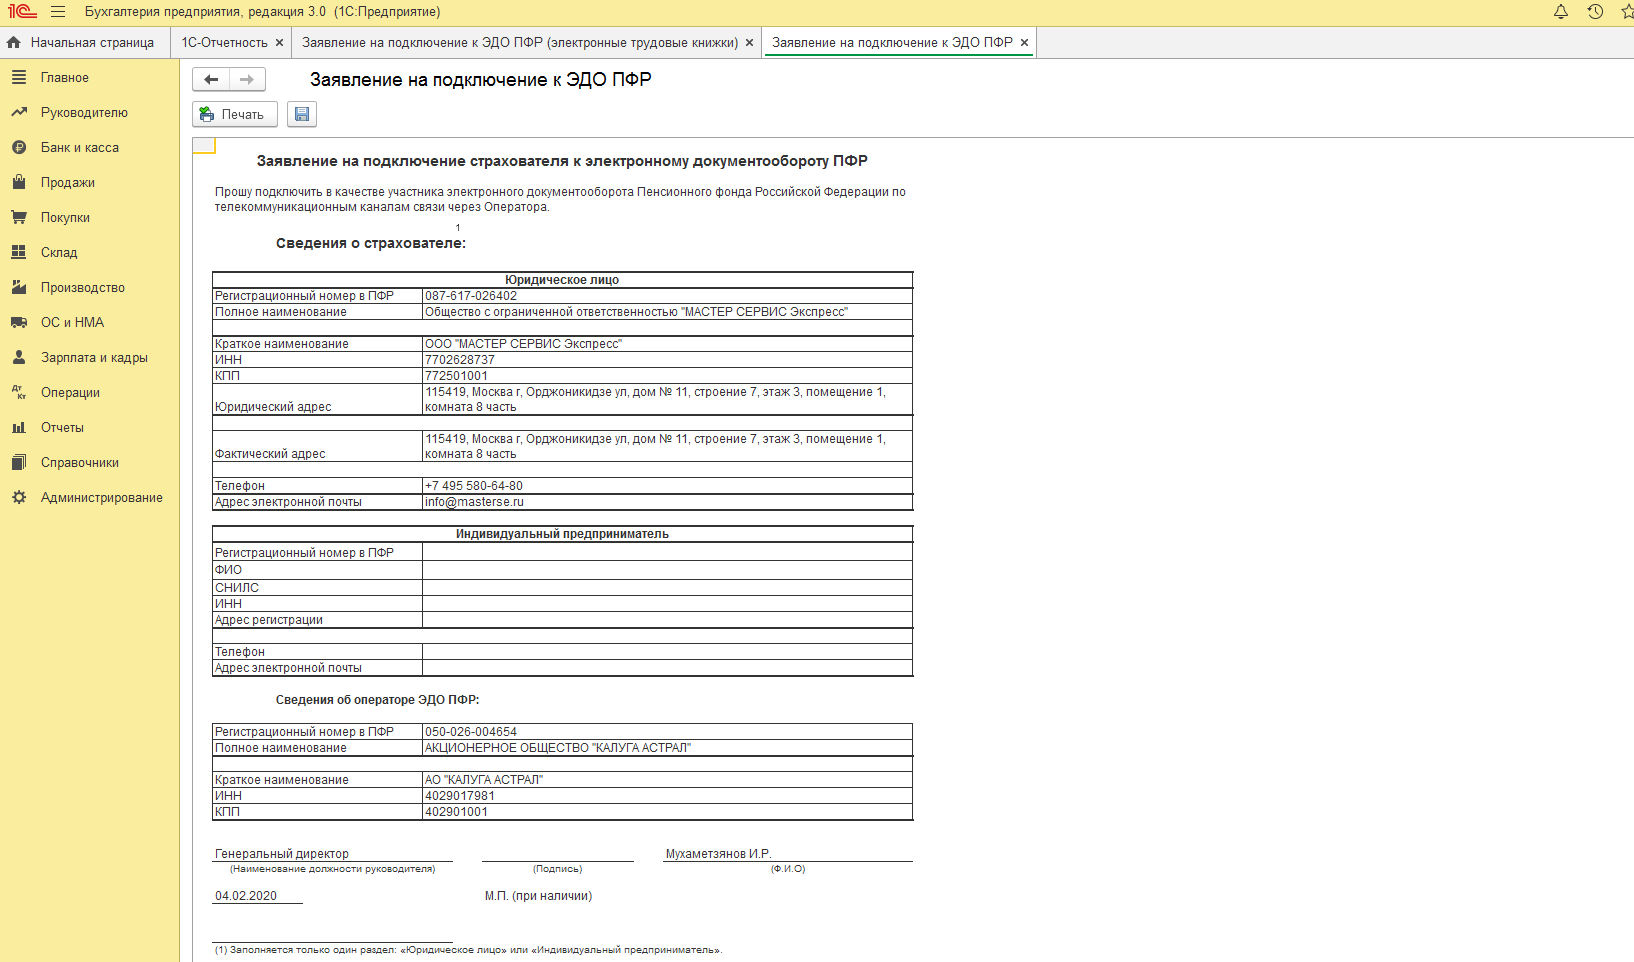Open Производство factory icon
Viewport: 1634px width, 962px height.
click(x=19, y=287)
